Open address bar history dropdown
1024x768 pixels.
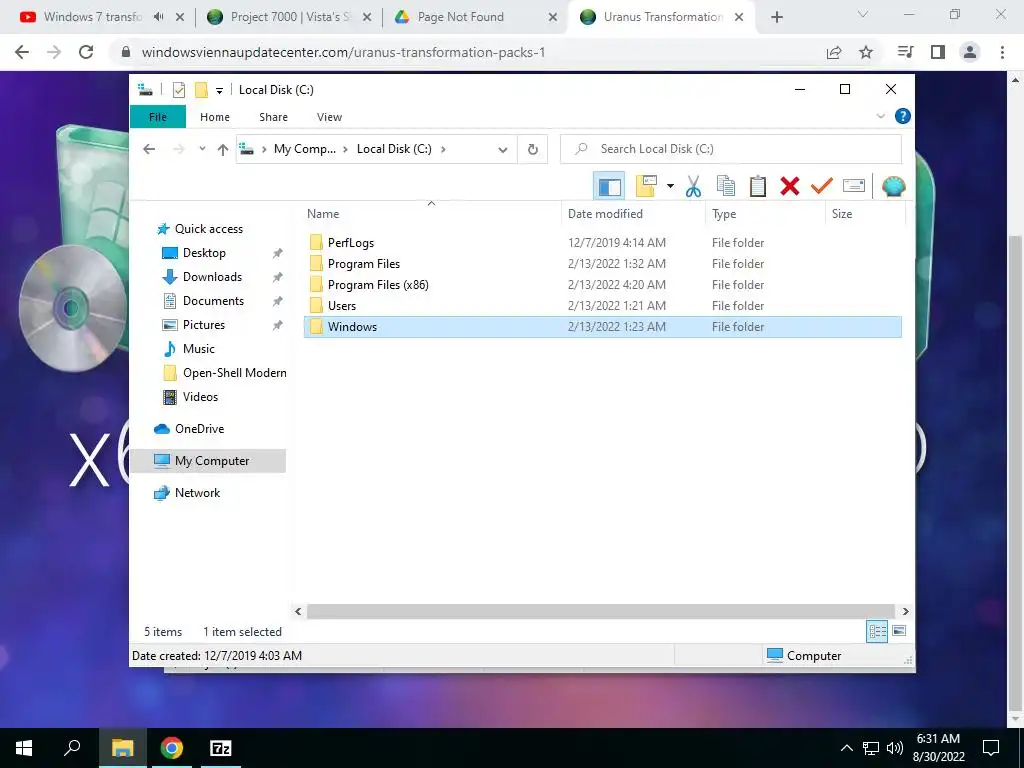tap(502, 150)
